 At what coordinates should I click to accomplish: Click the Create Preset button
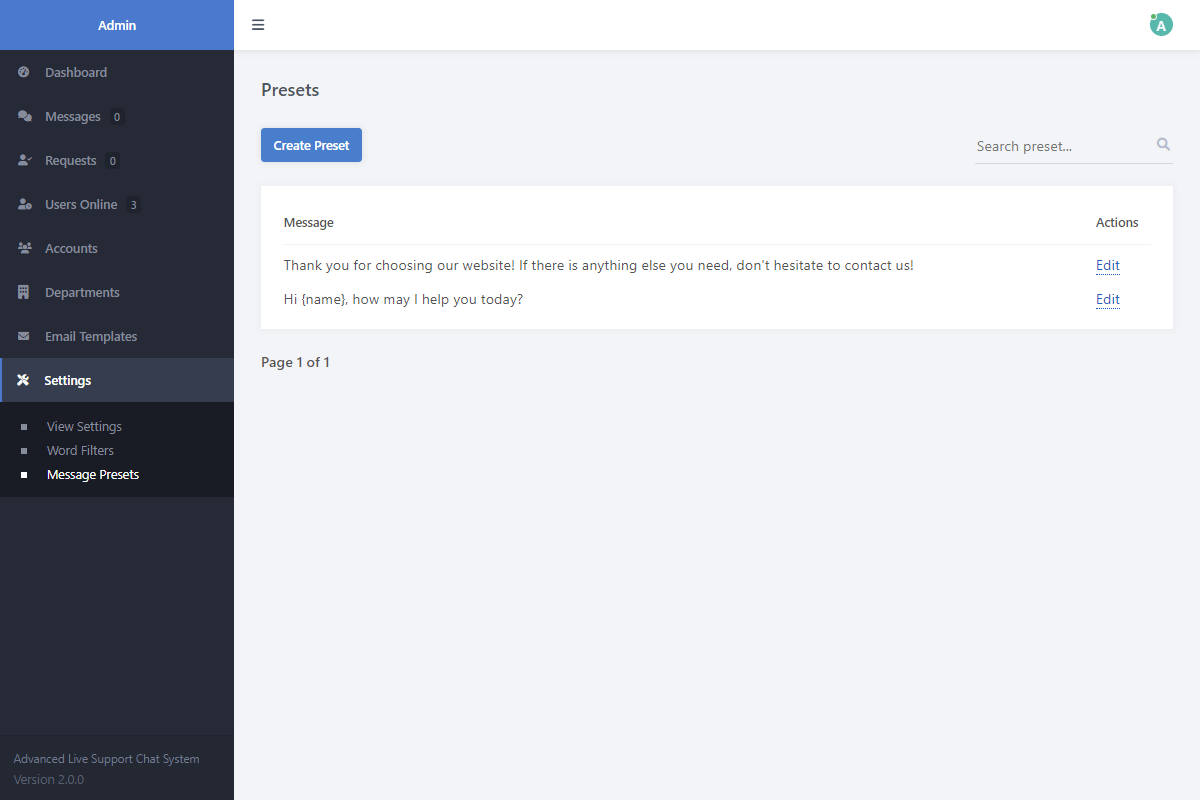click(x=311, y=145)
